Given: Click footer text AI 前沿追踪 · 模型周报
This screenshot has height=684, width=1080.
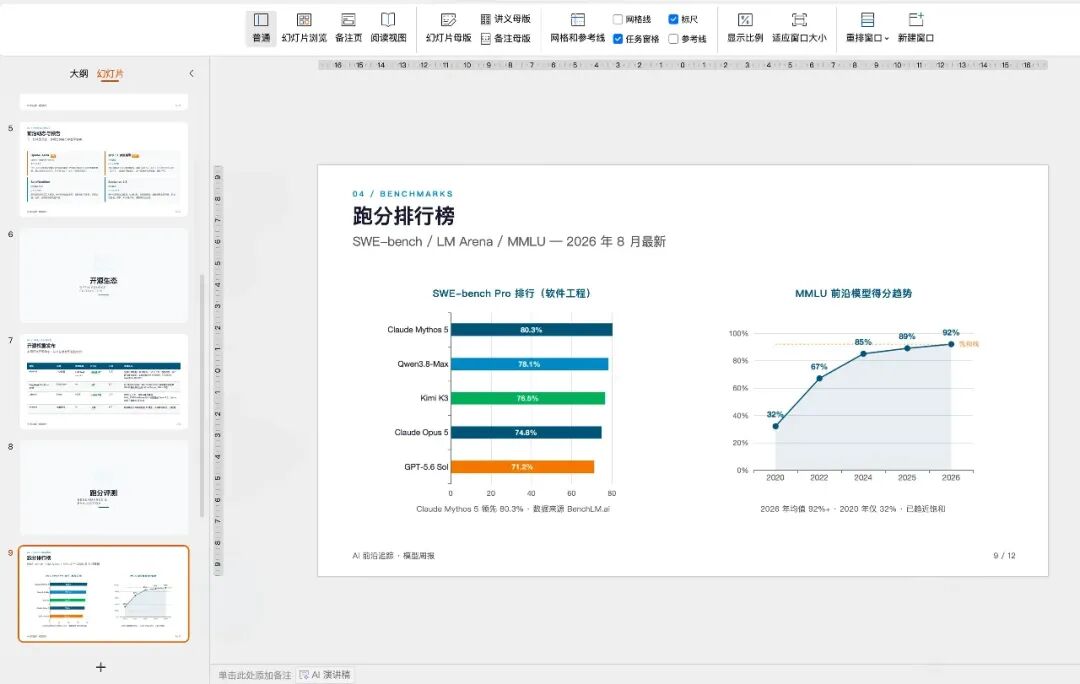Looking at the screenshot, I should click(393, 556).
